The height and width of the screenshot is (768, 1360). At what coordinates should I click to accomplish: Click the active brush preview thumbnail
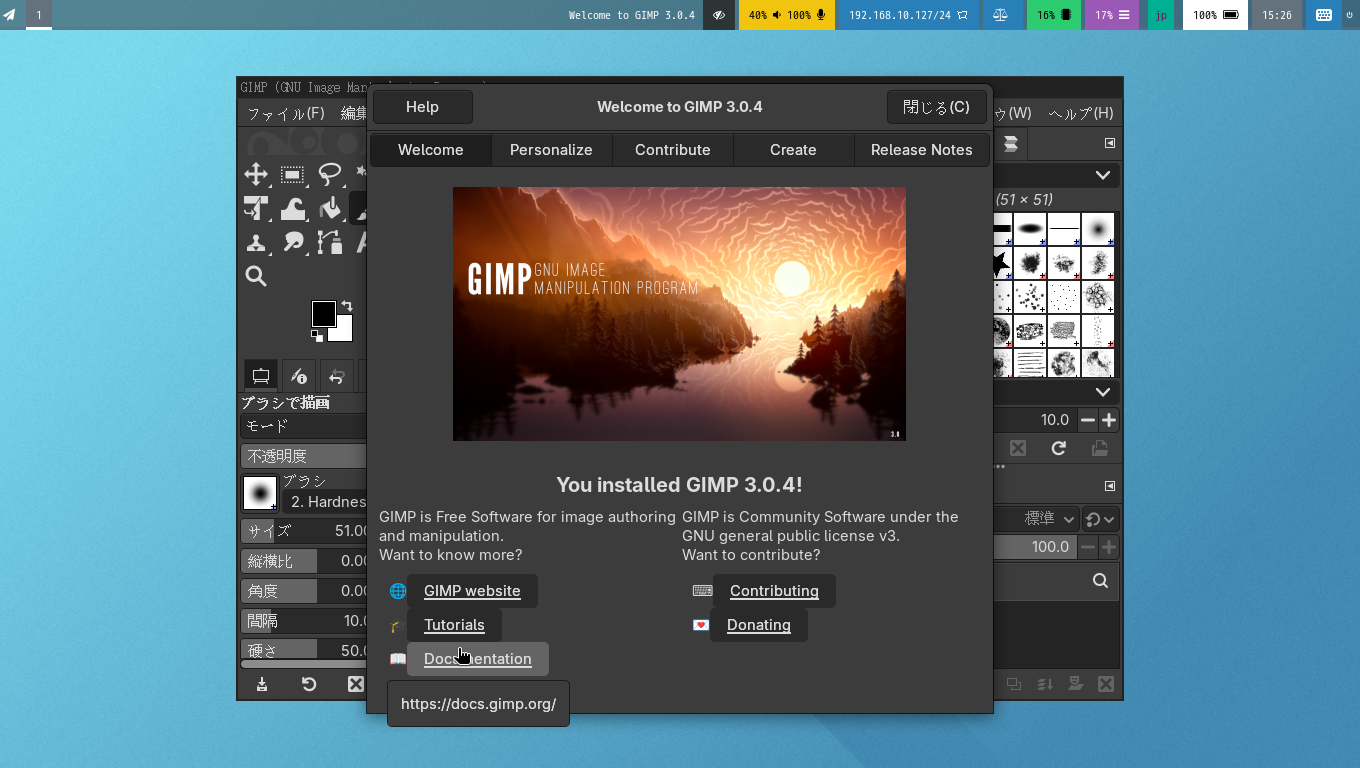(x=260, y=493)
